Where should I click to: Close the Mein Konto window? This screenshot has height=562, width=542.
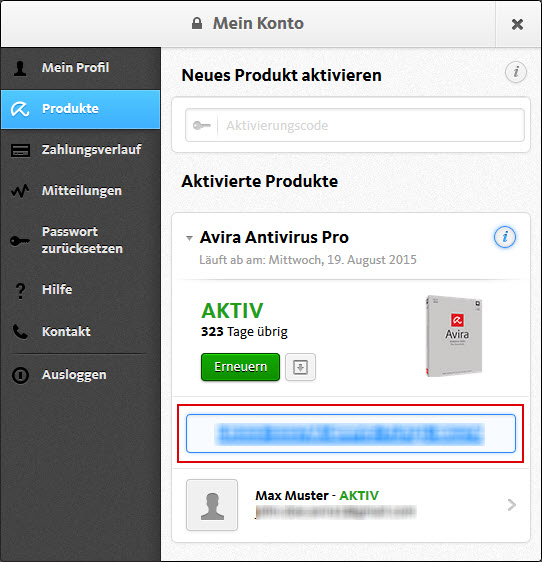coord(517,24)
